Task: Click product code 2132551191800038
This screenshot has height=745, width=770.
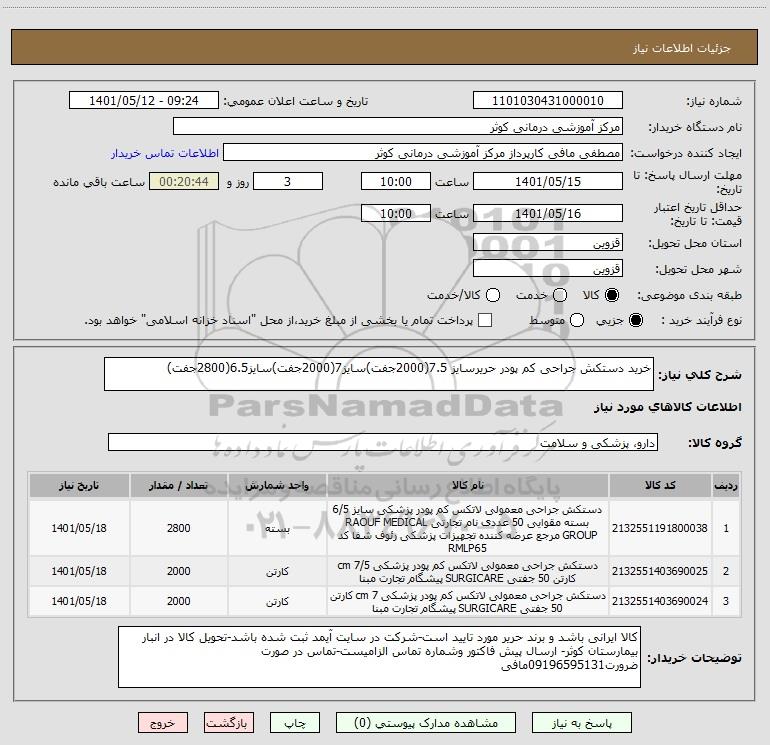Action: (660, 528)
